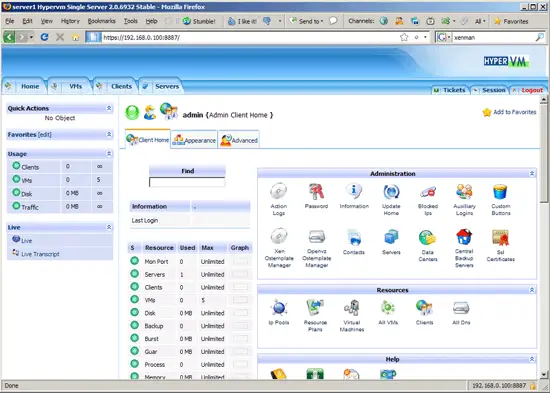Click the browser Reload button
550x393 pixels.
pos(44,37)
